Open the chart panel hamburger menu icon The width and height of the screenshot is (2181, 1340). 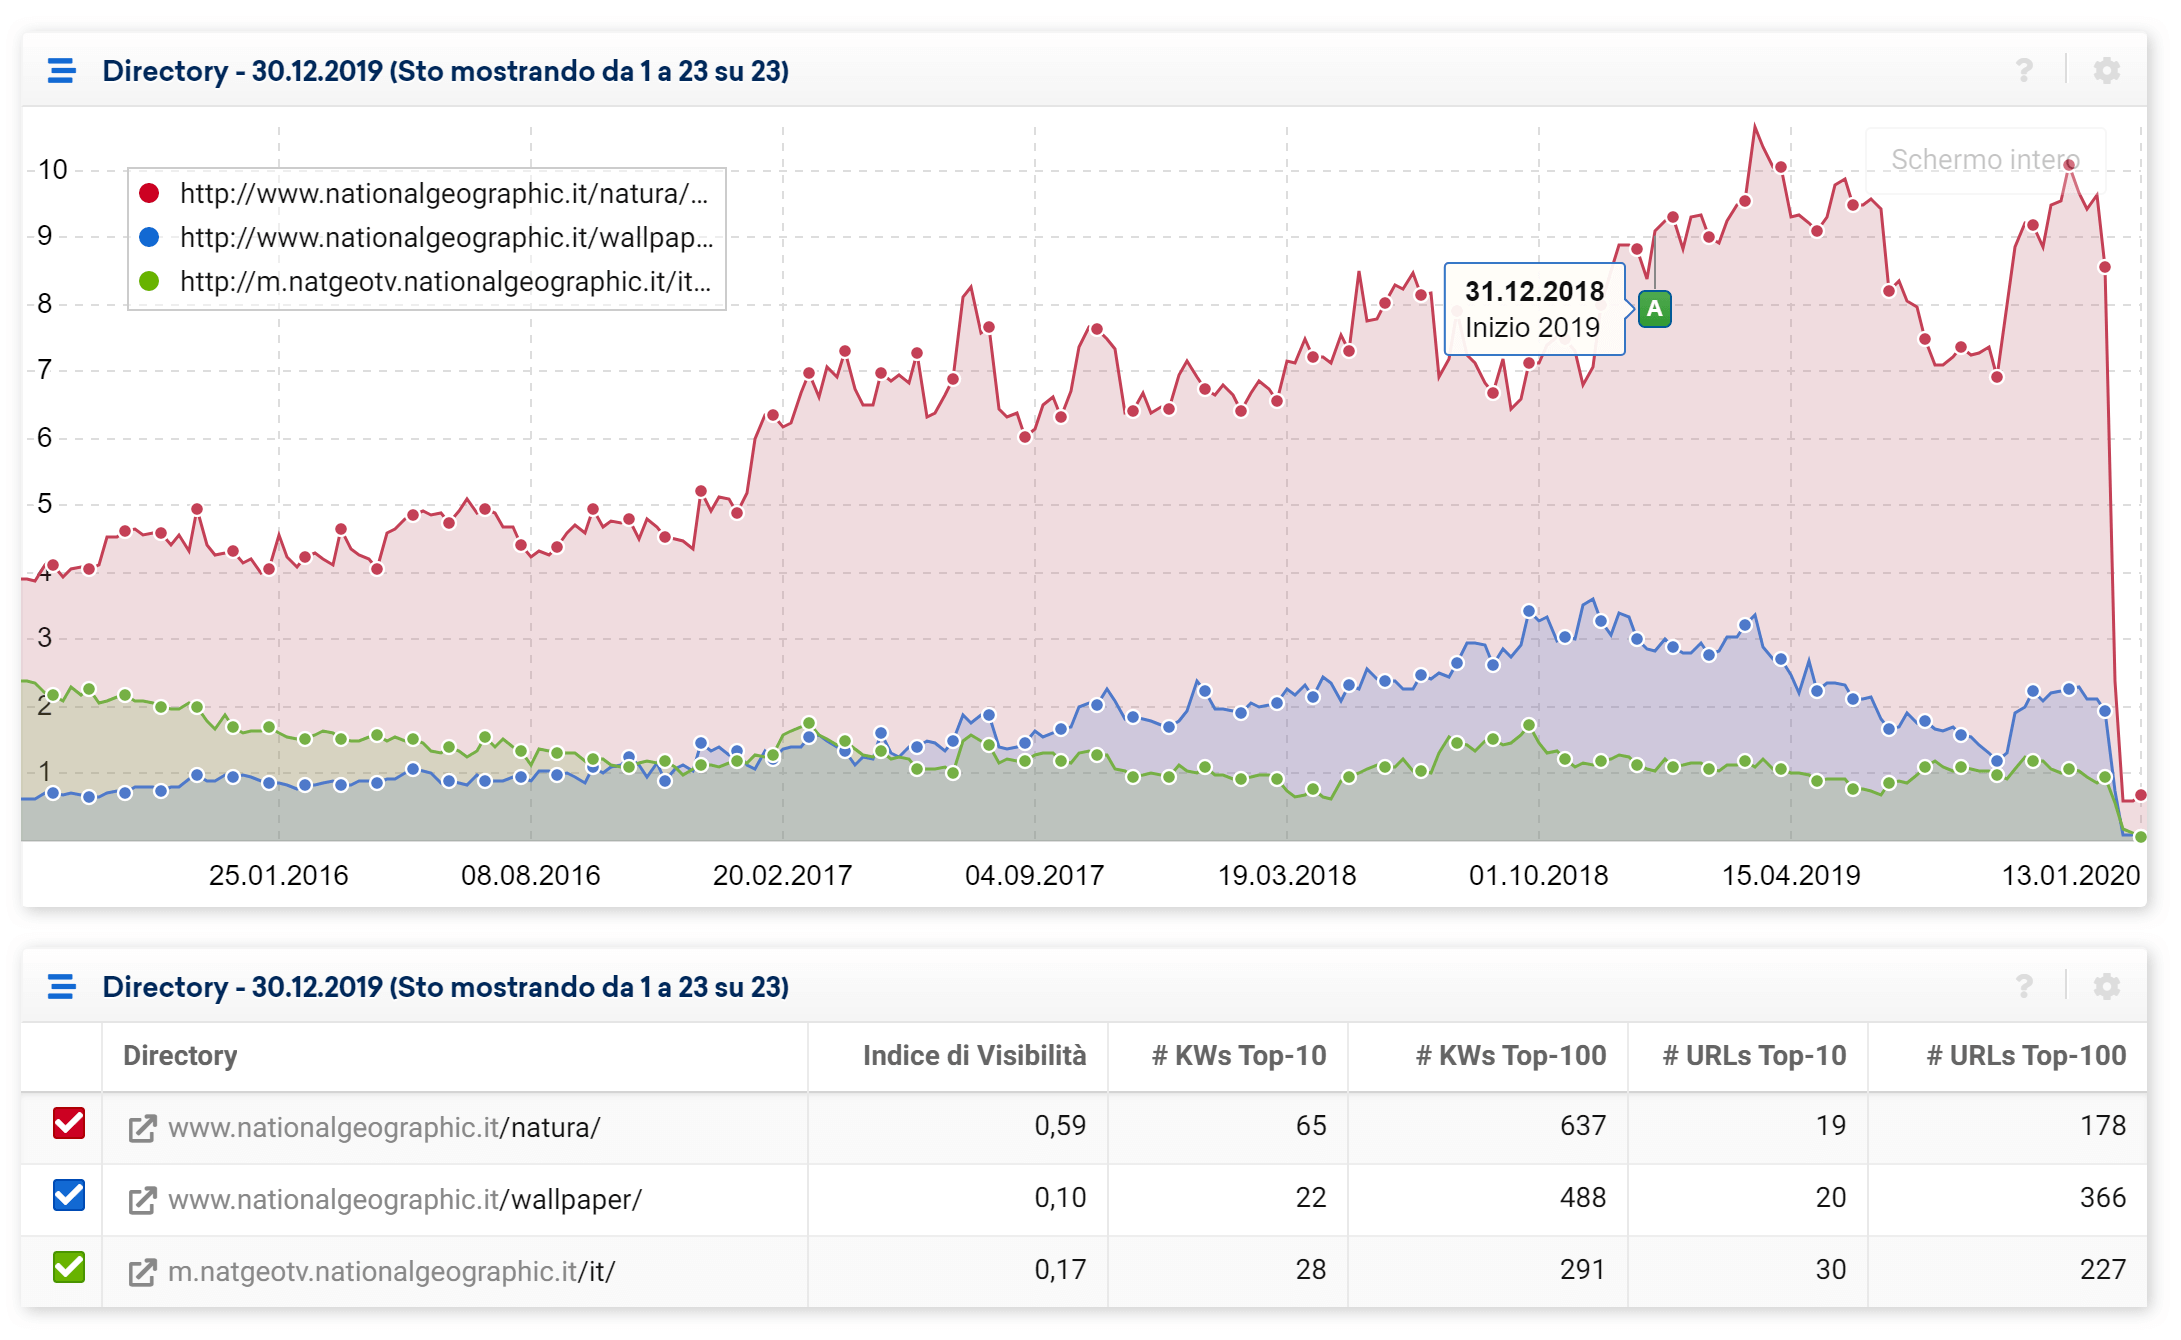click(x=62, y=71)
